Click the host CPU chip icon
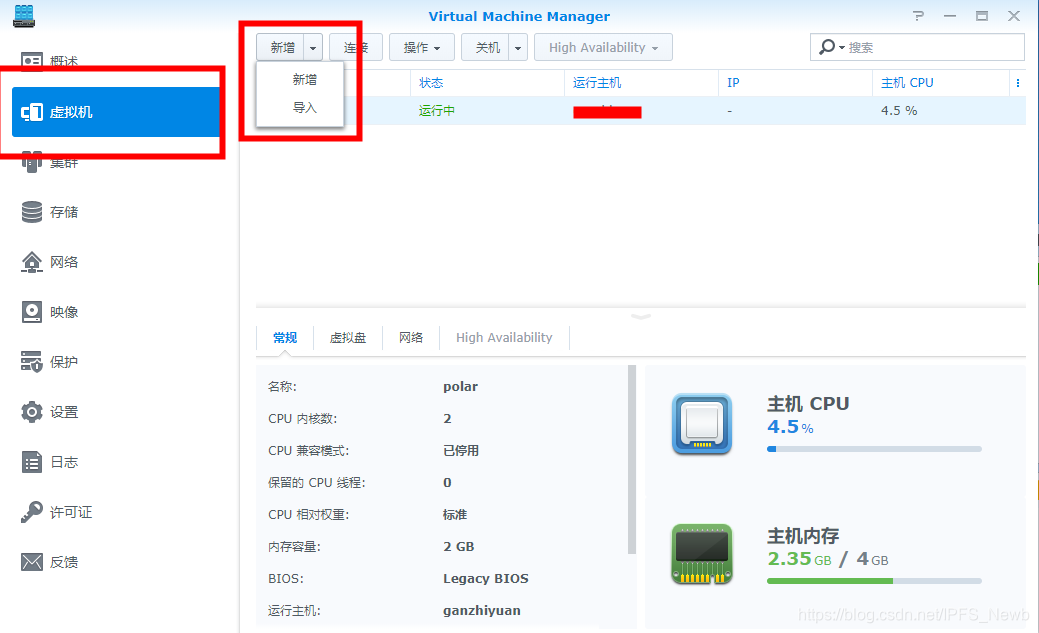The width and height of the screenshot is (1039, 633). click(x=702, y=424)
